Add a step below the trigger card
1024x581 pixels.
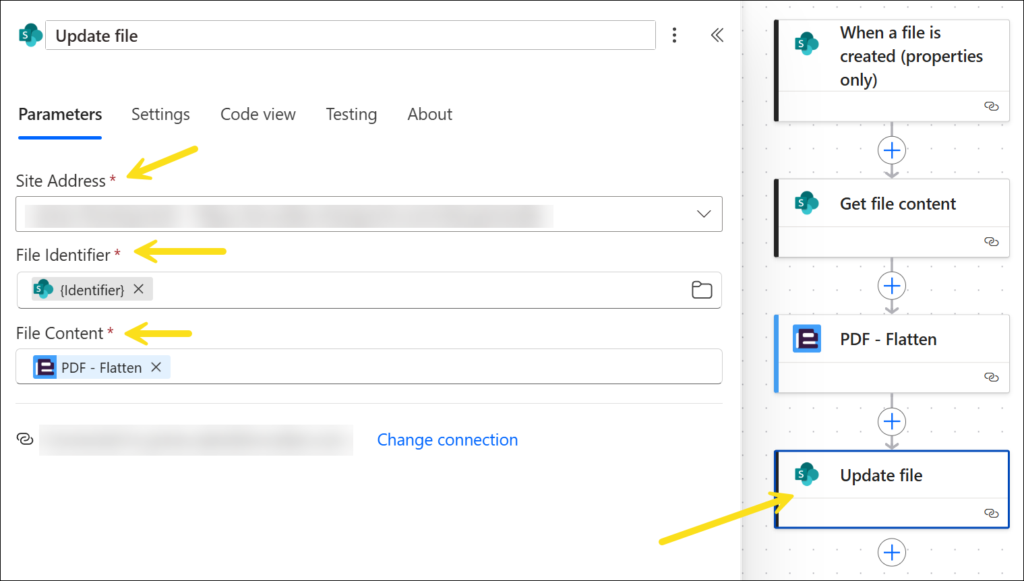891,151
